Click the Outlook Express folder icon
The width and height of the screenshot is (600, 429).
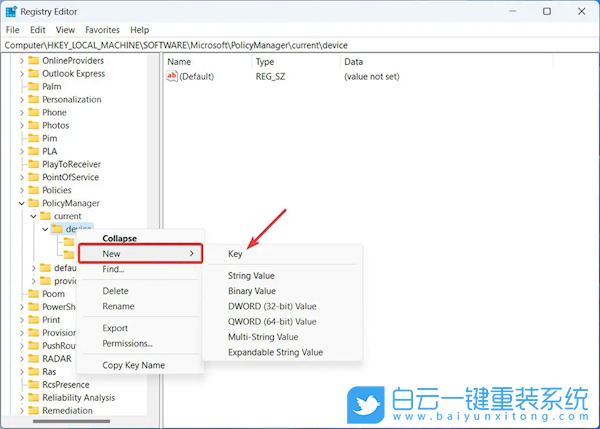click(34, 73)
